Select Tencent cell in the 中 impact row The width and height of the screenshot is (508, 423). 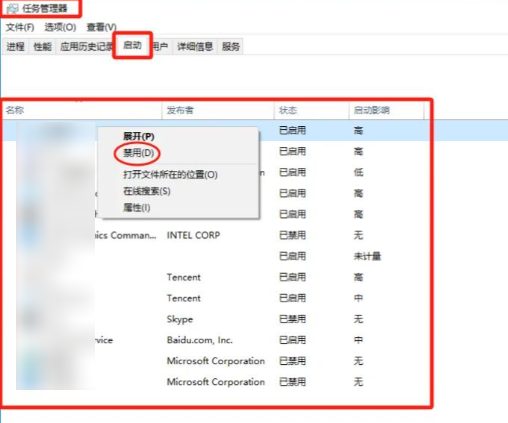pyautogui.click(x=184, y=298)
